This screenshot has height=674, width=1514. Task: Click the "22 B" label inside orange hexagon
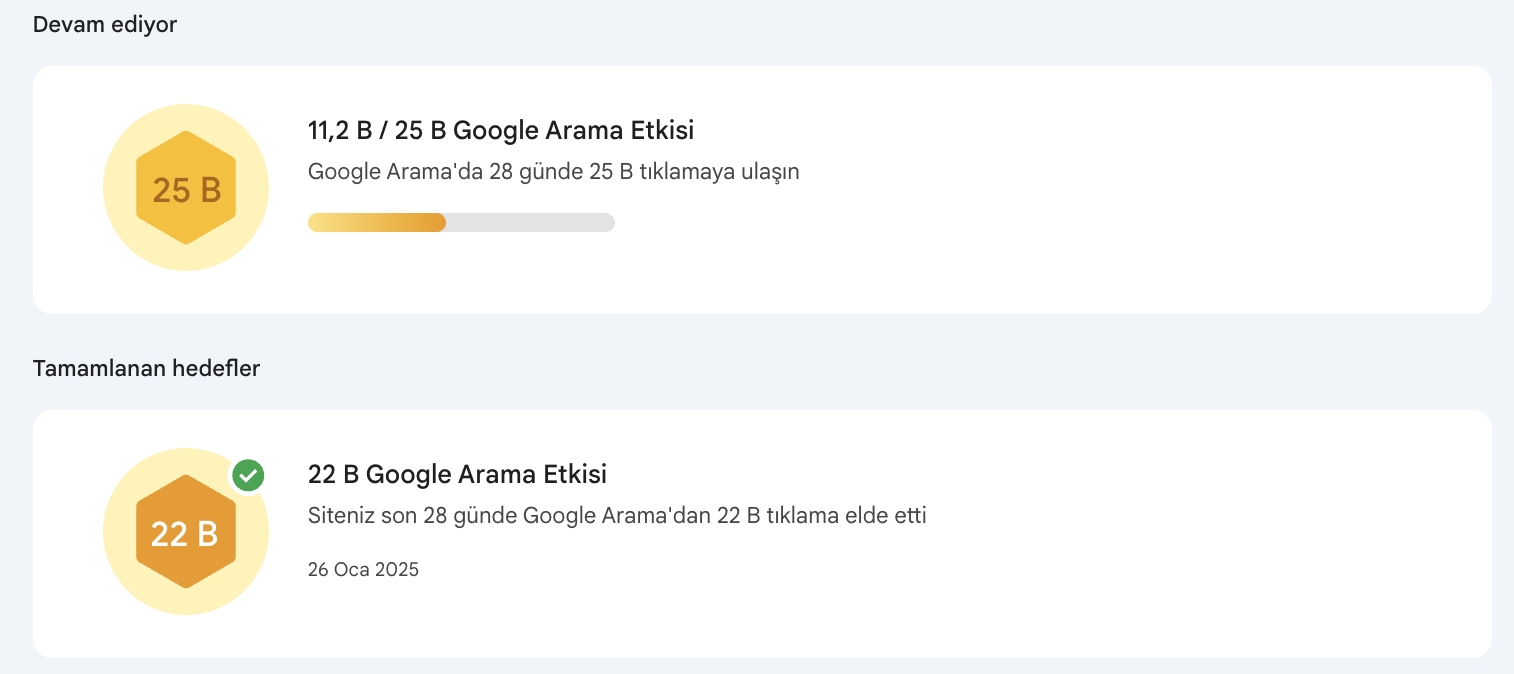[x=185, y=535]
